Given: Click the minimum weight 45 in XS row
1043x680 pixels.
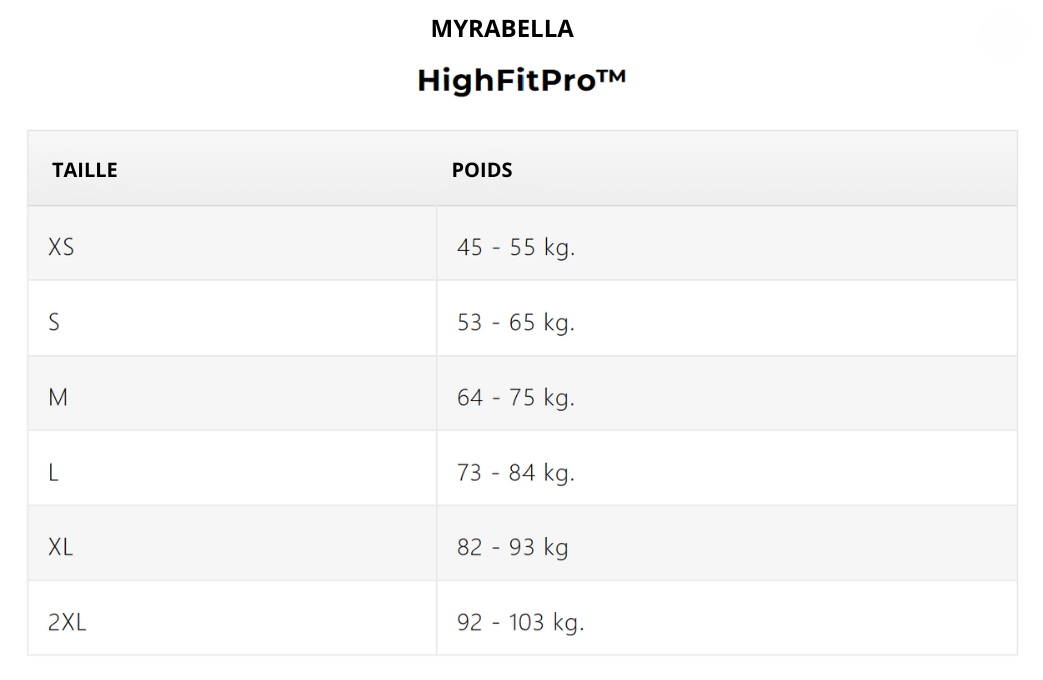Looking at the screenshot, I should click(470, 247).
